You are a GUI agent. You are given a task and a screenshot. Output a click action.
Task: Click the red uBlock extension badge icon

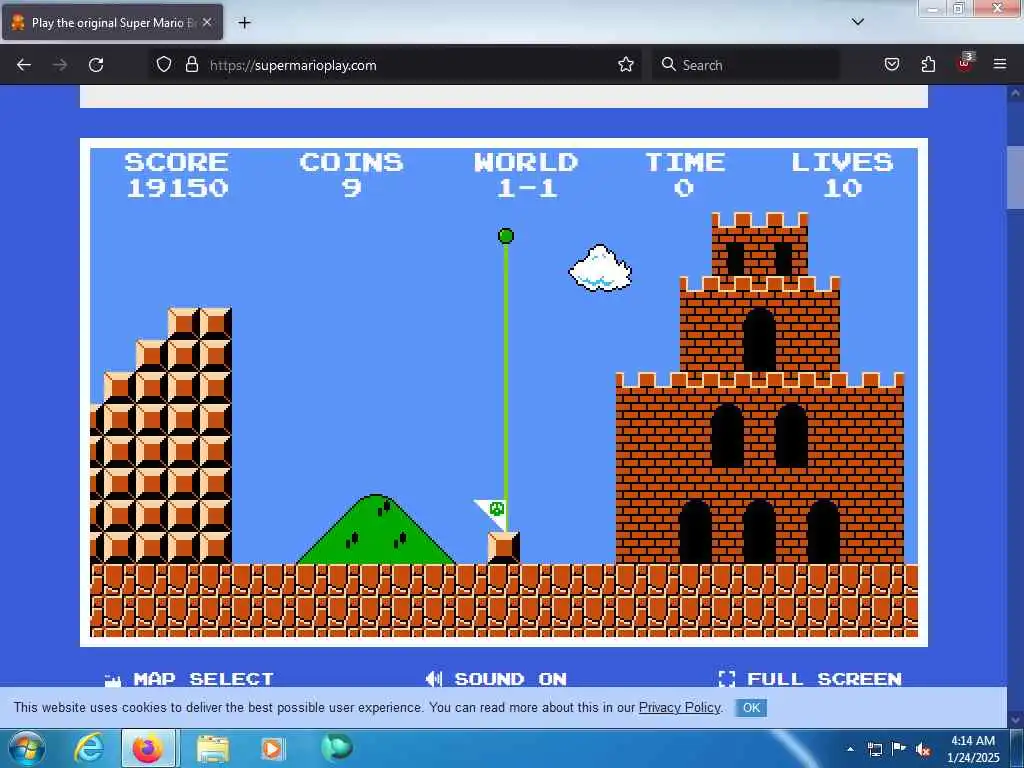965,63
